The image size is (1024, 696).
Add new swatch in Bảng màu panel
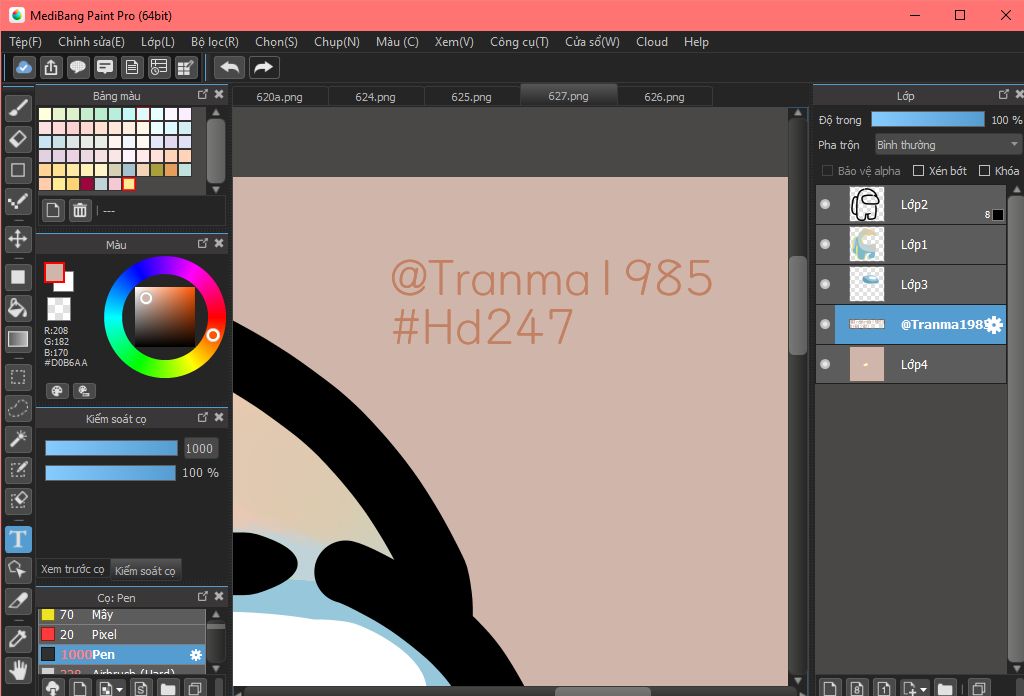[53, 210]
